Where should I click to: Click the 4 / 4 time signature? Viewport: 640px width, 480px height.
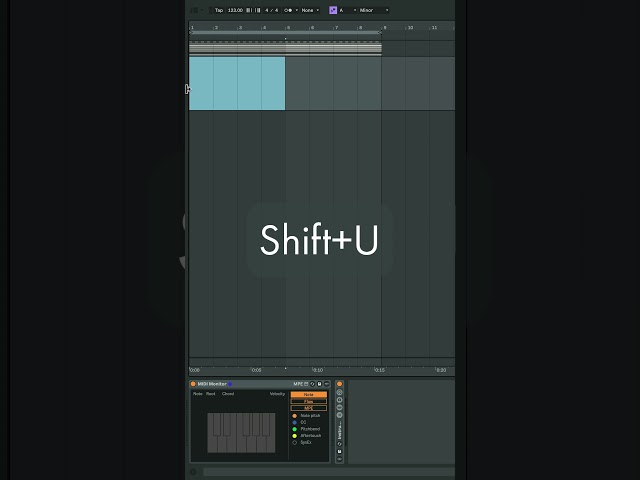[x=271, y=10]
